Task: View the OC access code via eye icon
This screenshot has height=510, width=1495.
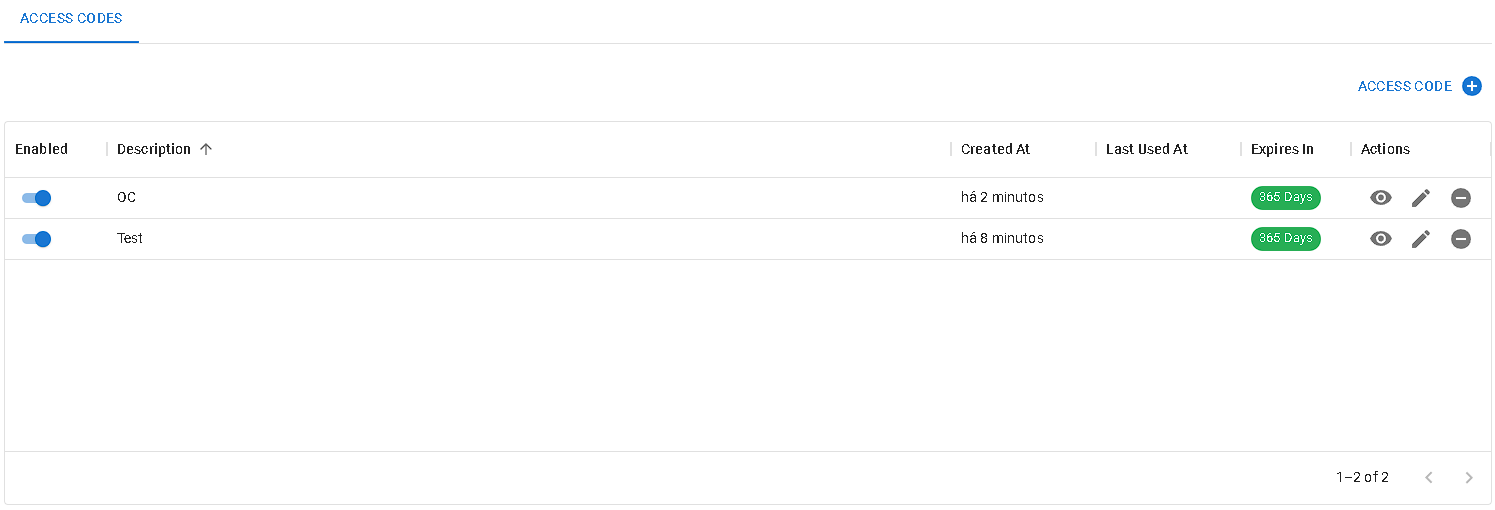Action: [1380, 198]
